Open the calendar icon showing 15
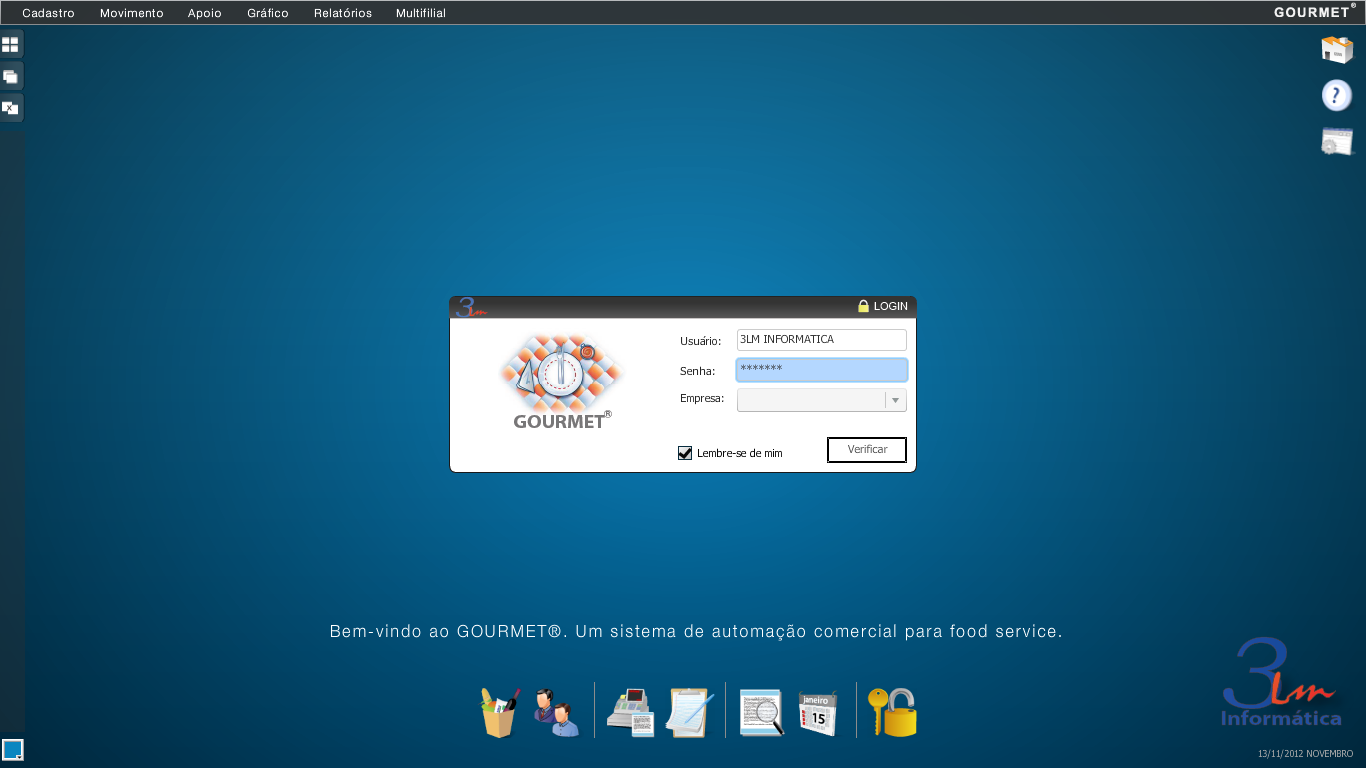 click(819, 713)
